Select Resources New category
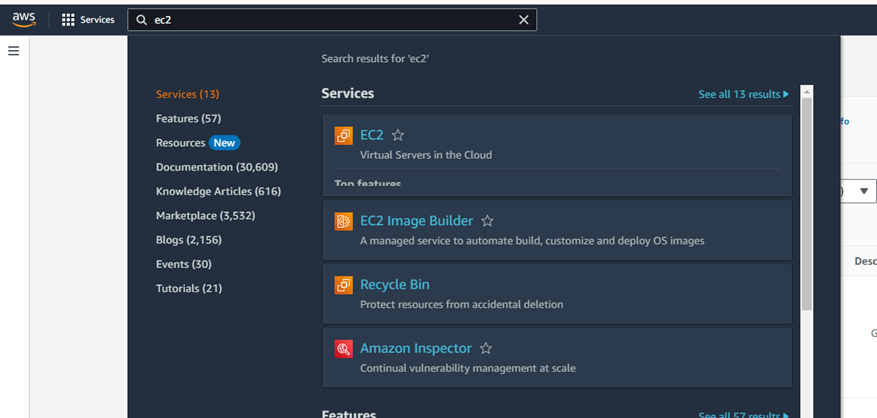Screen dimensions: 877x418 198,143
